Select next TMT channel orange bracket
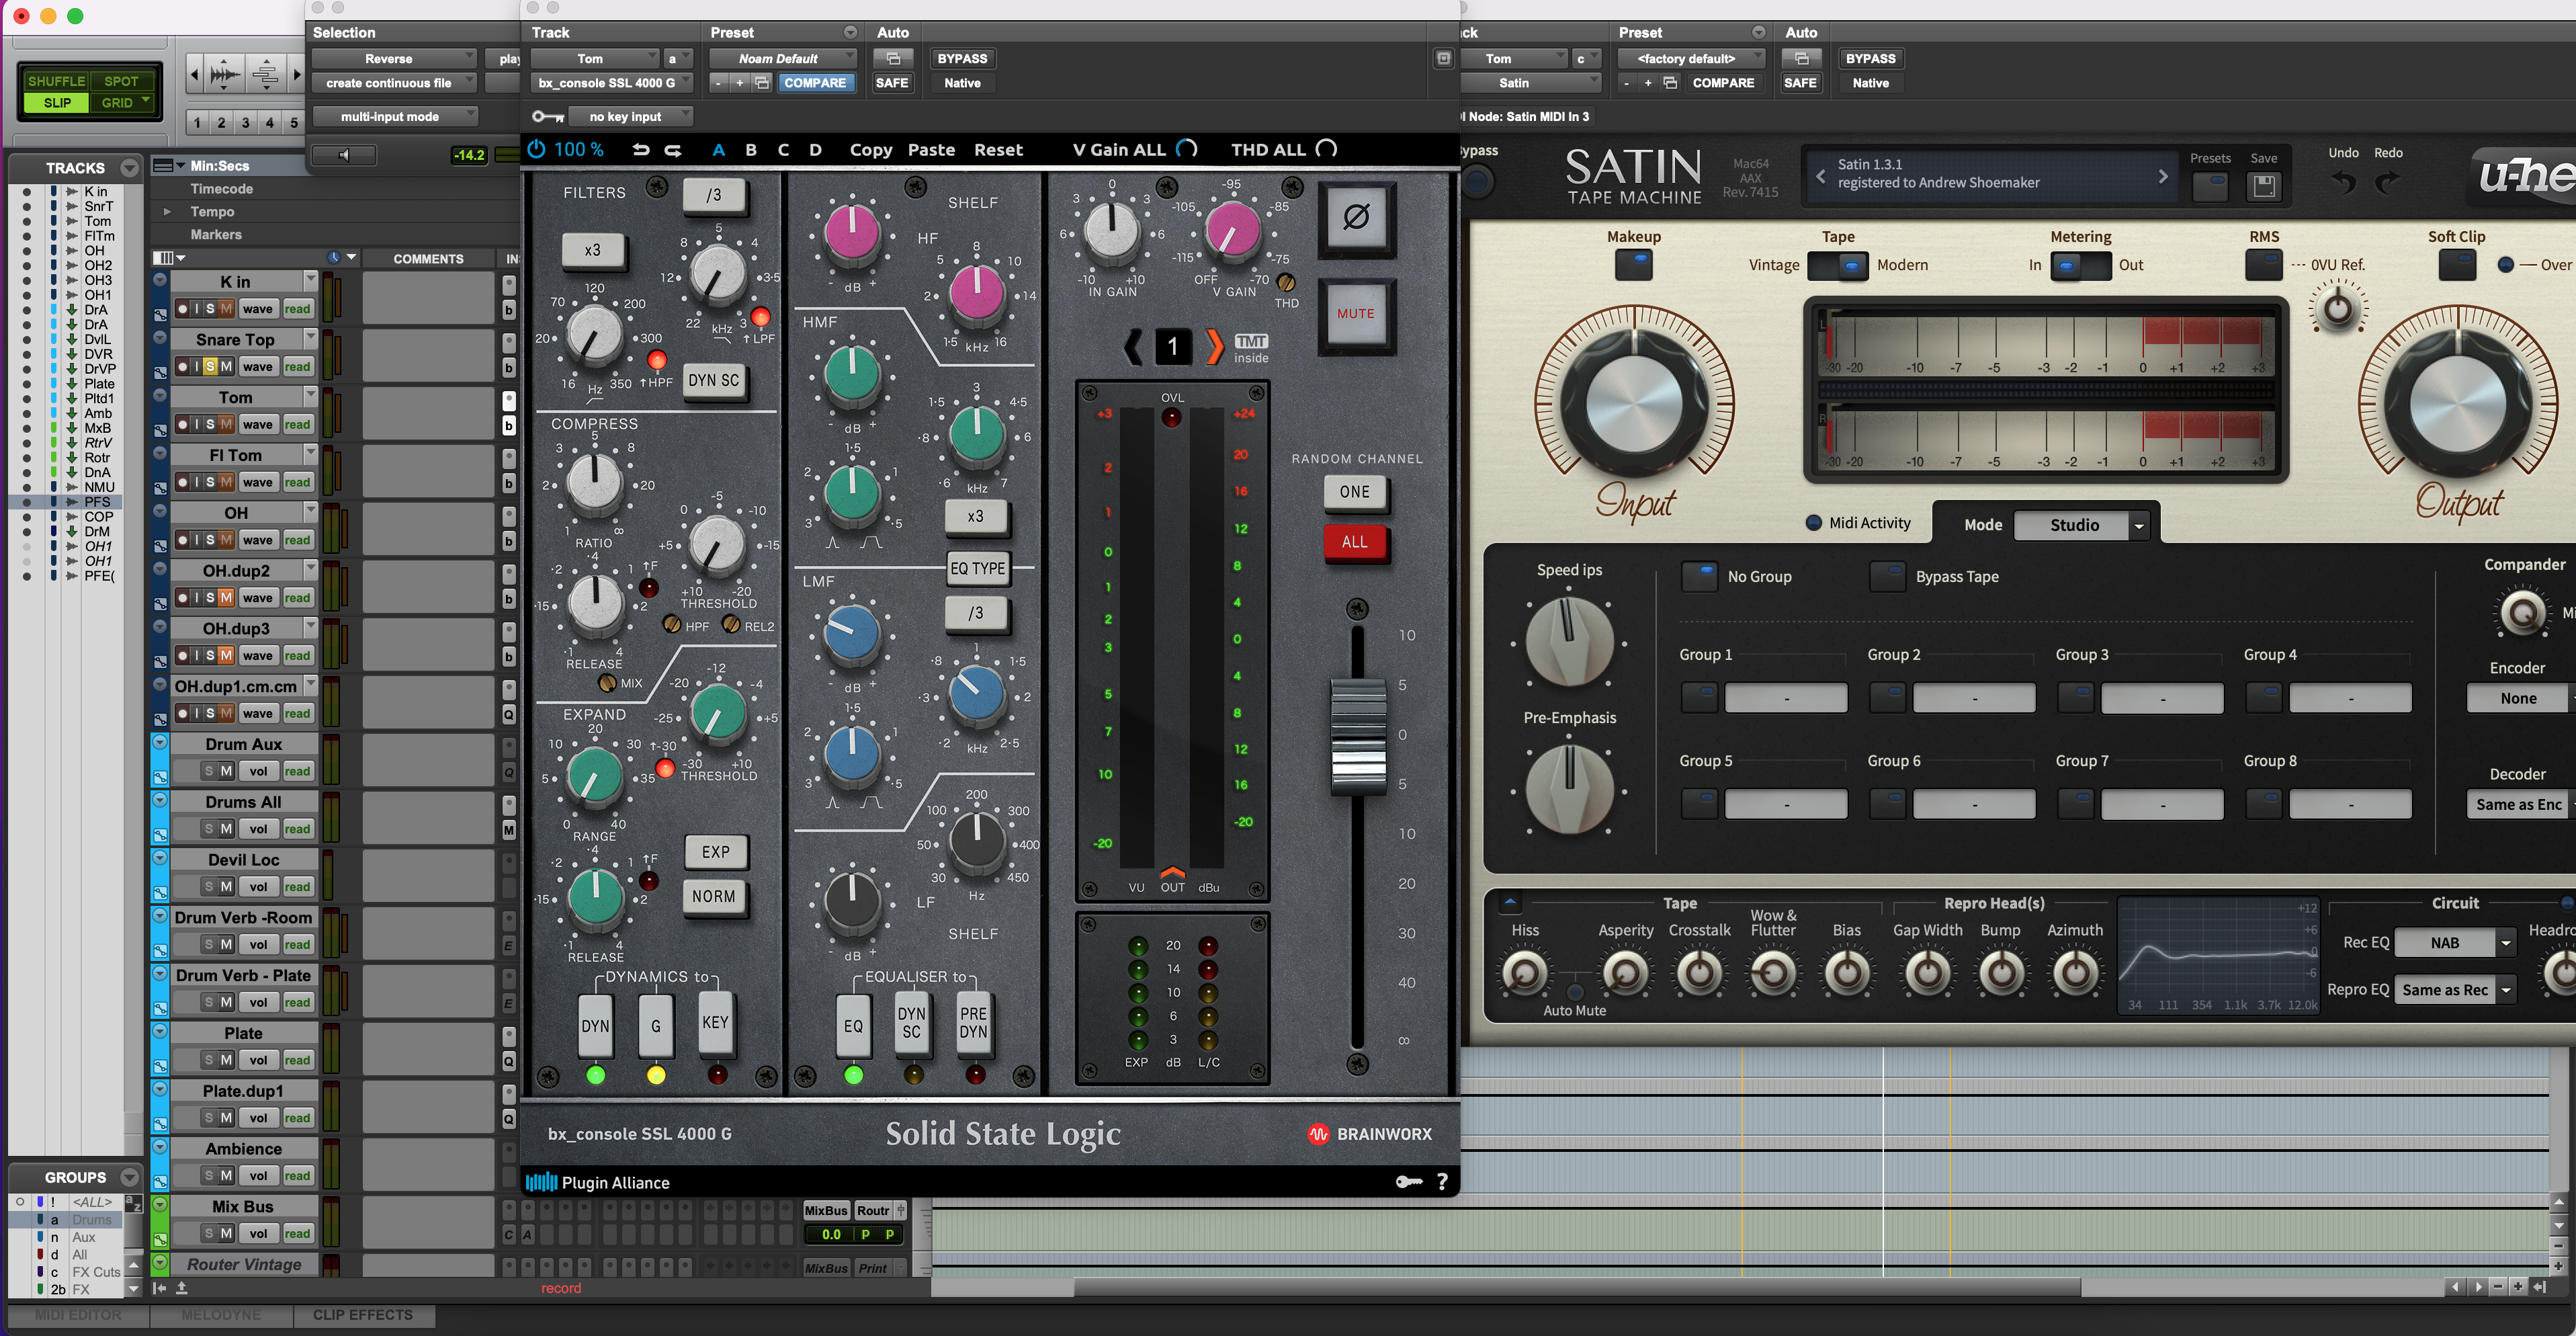 (1214, 347)
